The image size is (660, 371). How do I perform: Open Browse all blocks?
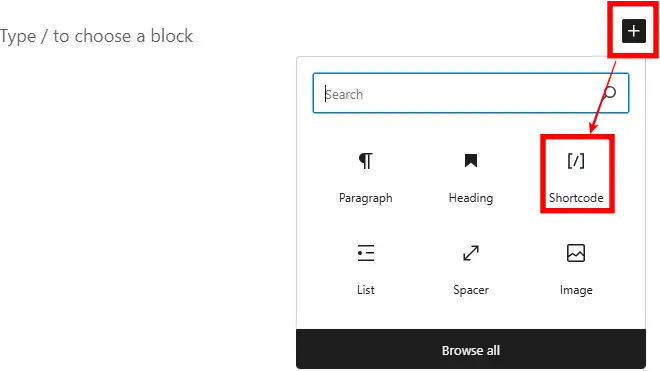click(x=471, y=350)
